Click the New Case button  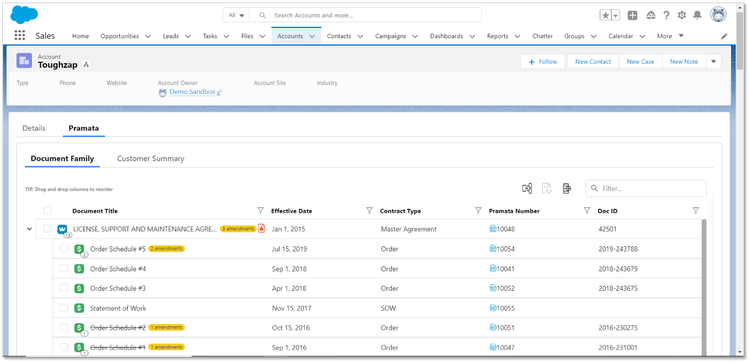pyautogui.click(x=640, y=61)
